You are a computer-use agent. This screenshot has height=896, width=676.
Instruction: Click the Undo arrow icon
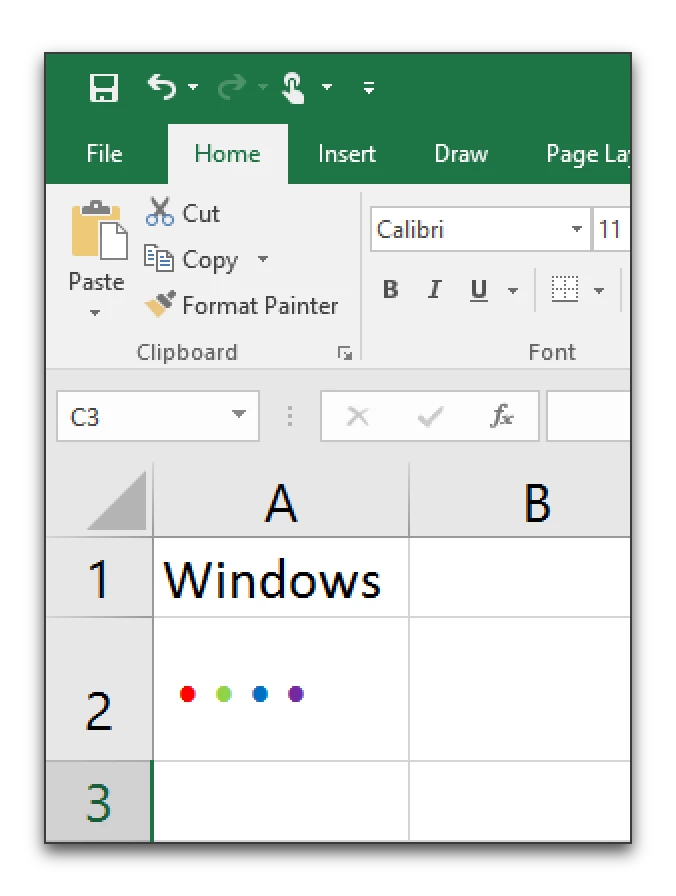162,87
